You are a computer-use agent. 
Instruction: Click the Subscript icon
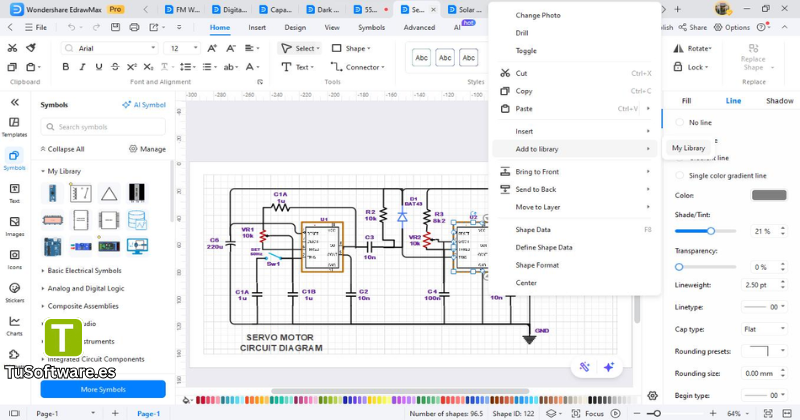tap(148, 67)
